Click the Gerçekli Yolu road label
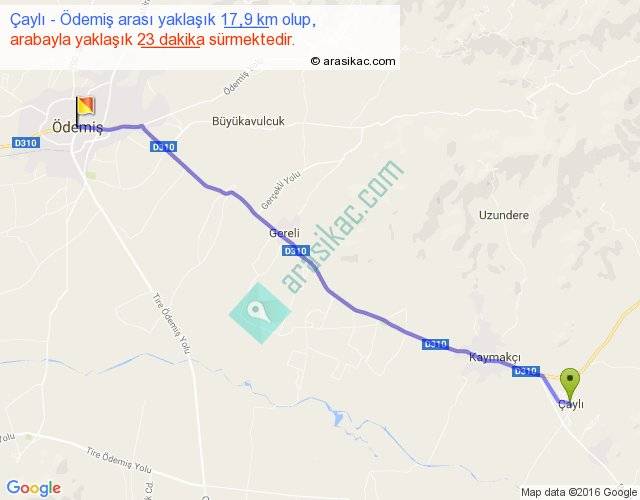Screen dimensions: 640x500 pyautogui.click(x=281, y=190)
